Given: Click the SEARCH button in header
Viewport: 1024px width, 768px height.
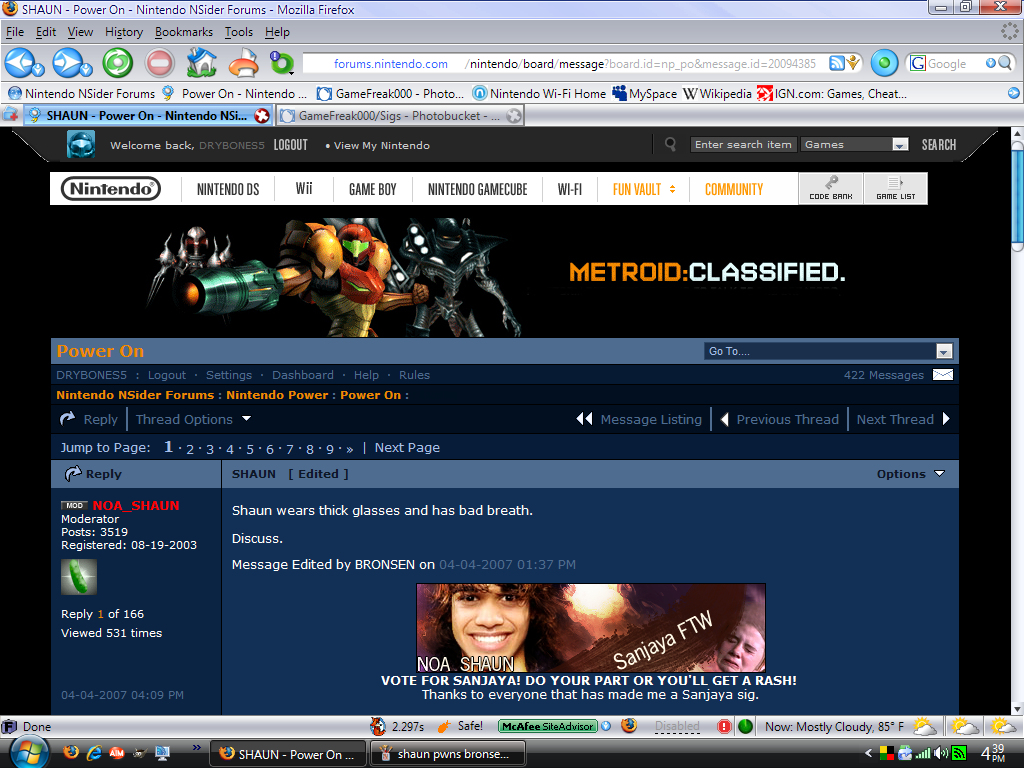Looking at the screenshot, I should [938, 145].
